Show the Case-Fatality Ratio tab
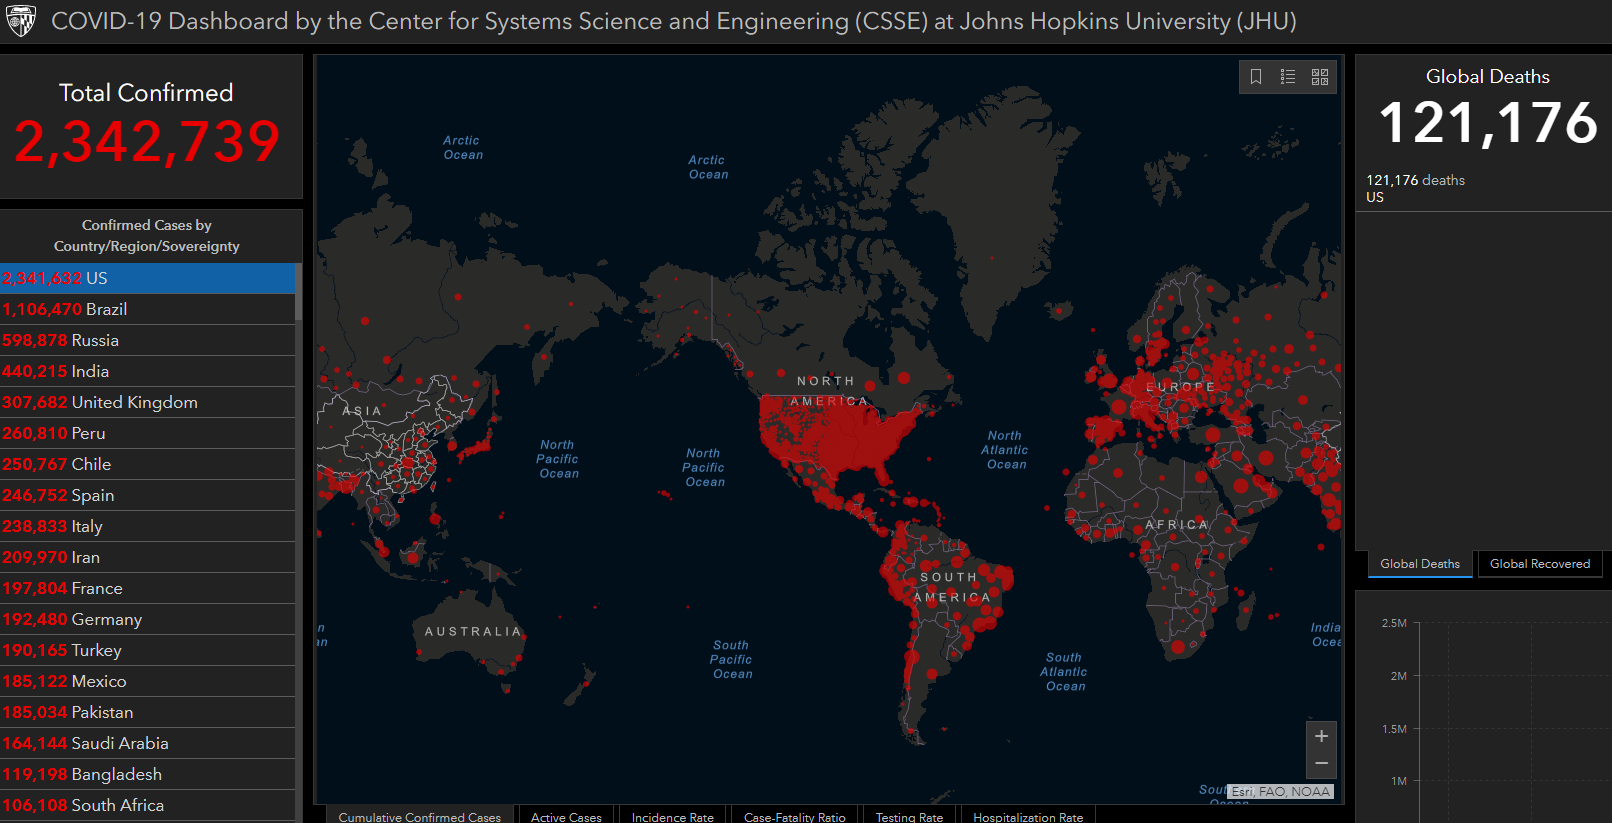Viewport: 1612px width, 823px height. pos(794,816)
